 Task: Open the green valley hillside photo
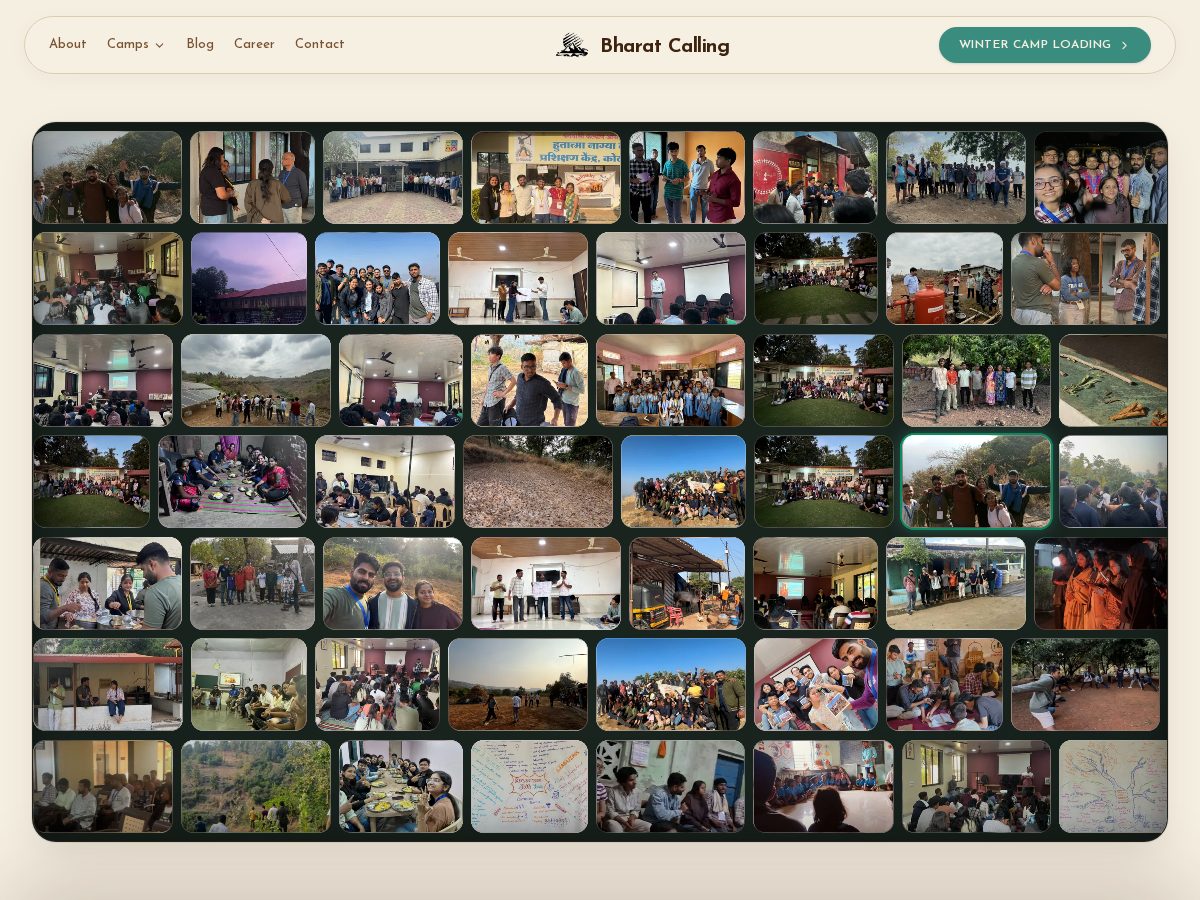click(x=256, y=786)
